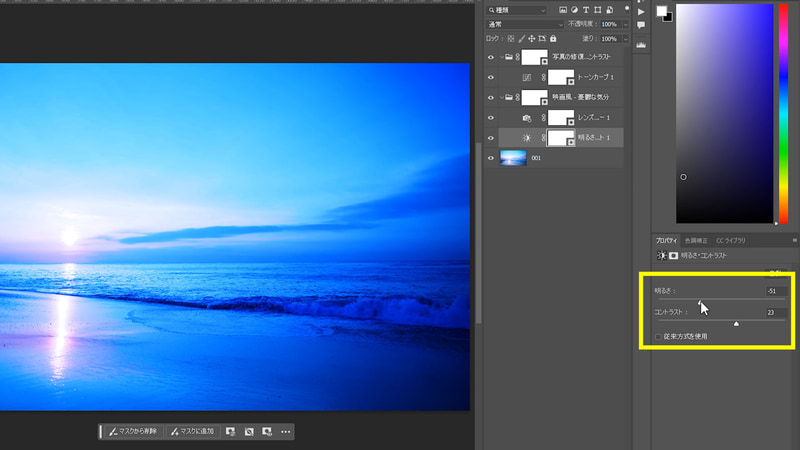Click the mask properties icon before the three dots
The height and width of the screenshot is (450, 800).
click(x=267, y=432)
